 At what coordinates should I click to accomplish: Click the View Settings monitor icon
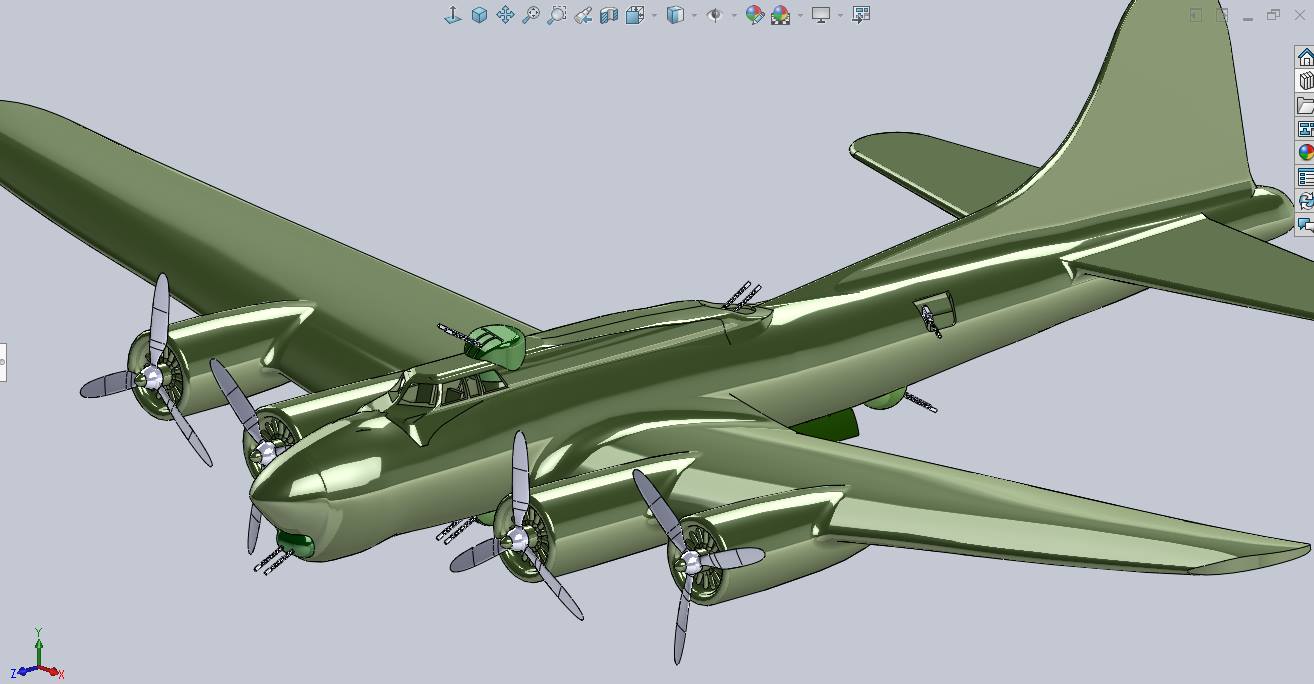pyautogui.click(x=820, y=15)
